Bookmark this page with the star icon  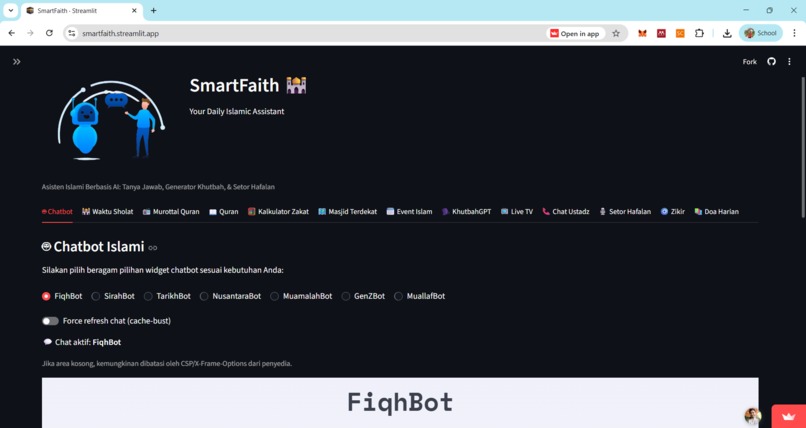[616, 33]
